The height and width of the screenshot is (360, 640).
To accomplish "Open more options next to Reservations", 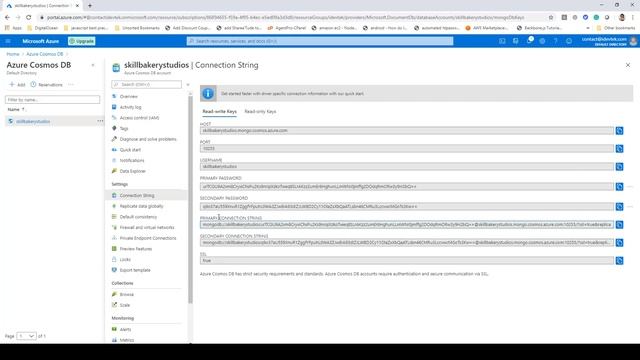I will coord(71,84).
